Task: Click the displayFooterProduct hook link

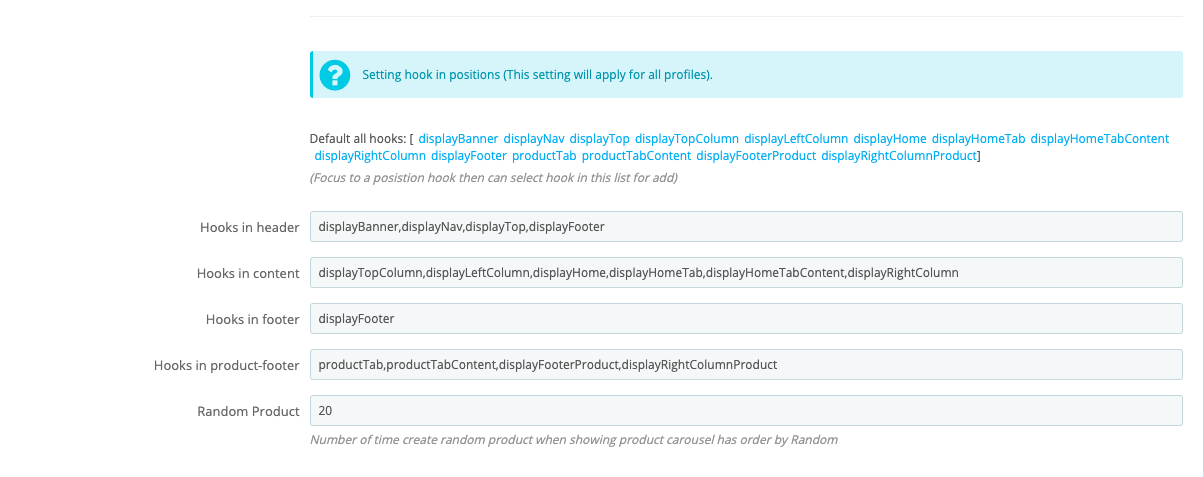Action: coord(756,156)
